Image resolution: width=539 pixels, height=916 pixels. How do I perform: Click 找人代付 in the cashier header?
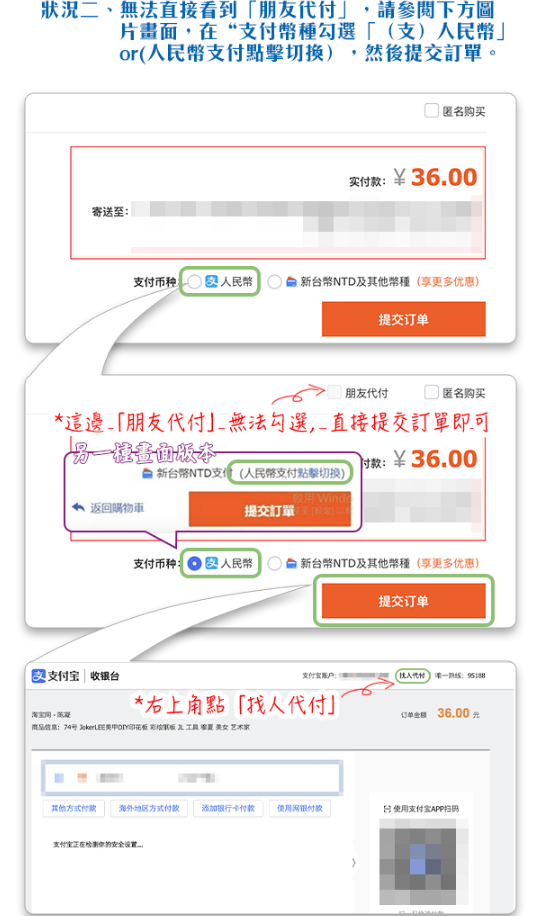click(412, 675)
